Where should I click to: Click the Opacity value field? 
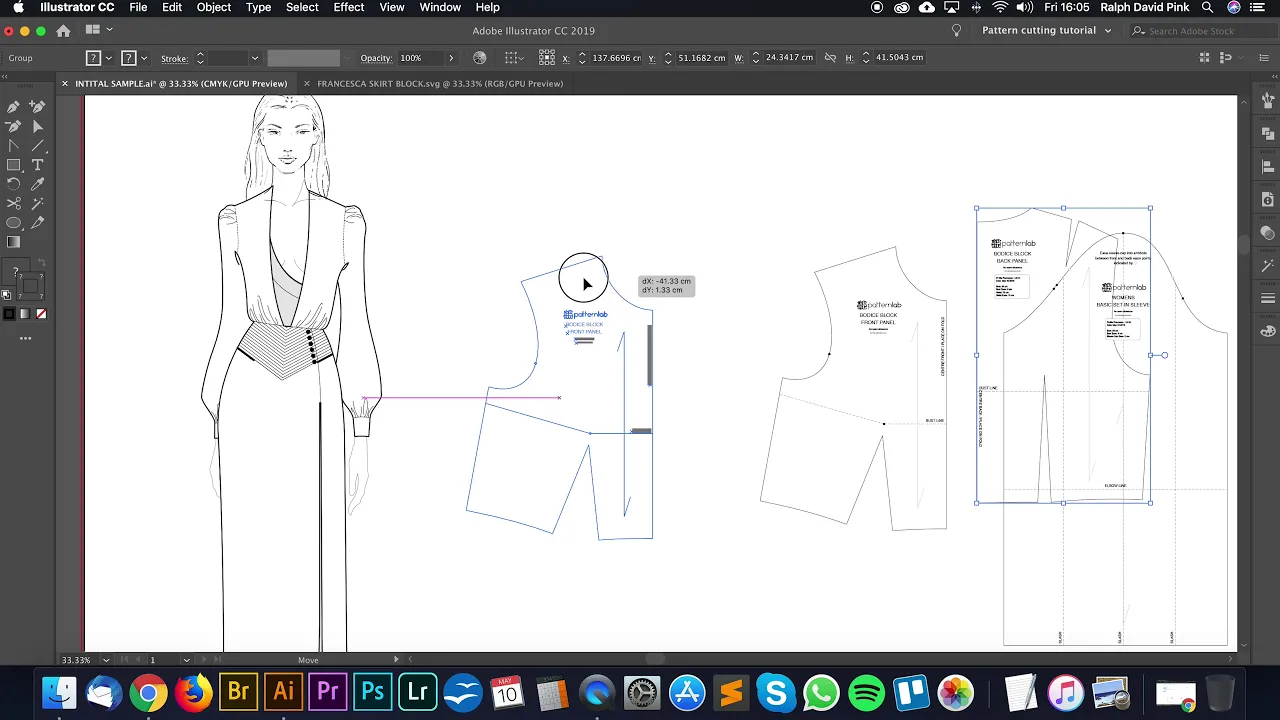[419, 58]
